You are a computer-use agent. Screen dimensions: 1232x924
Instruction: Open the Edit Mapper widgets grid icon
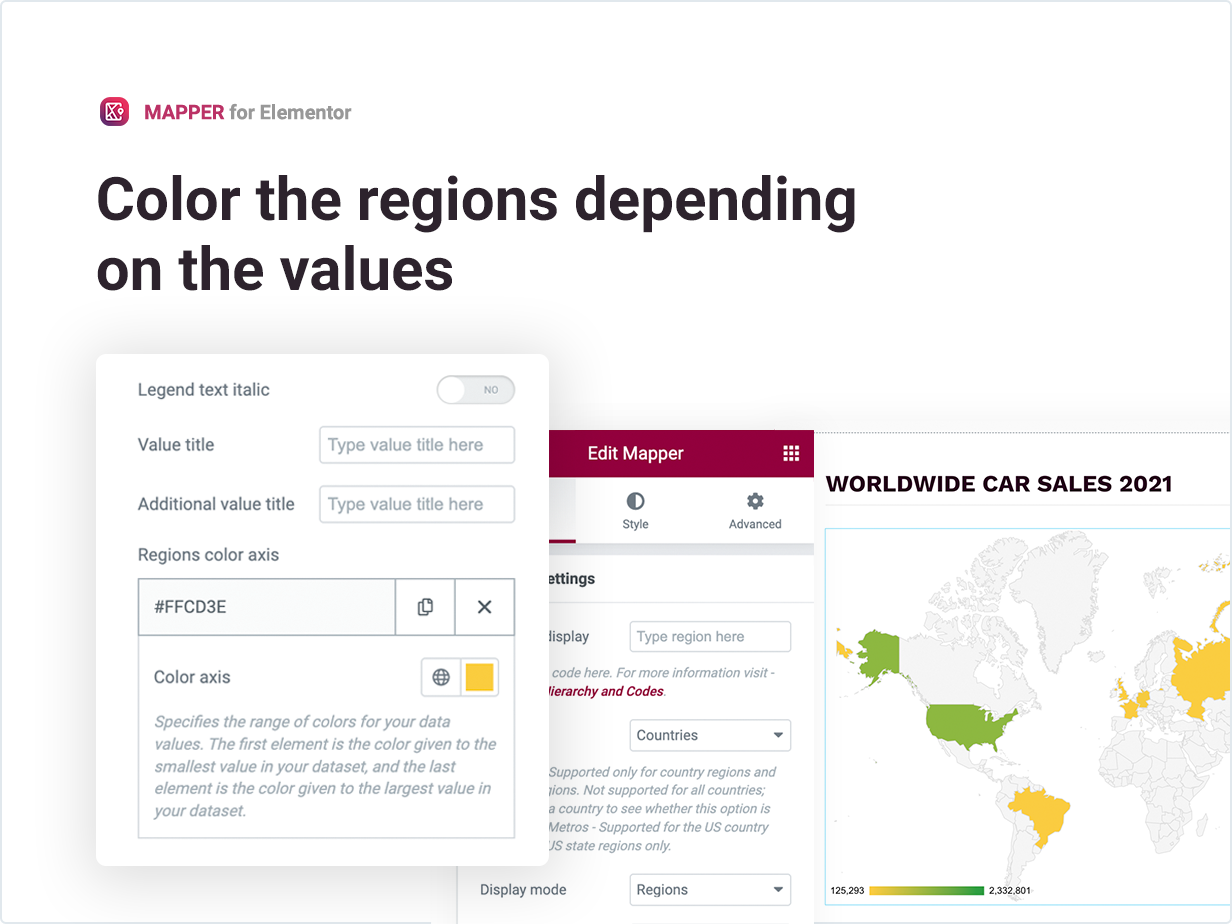(791, 453)
